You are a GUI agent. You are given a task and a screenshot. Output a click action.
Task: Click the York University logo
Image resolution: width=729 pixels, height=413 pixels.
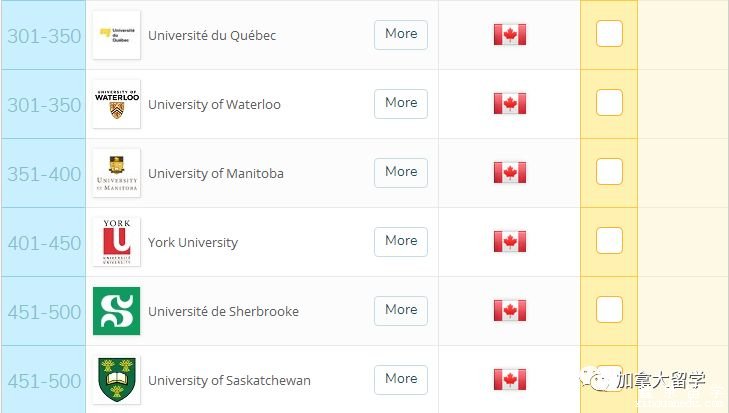coord(116,242)
